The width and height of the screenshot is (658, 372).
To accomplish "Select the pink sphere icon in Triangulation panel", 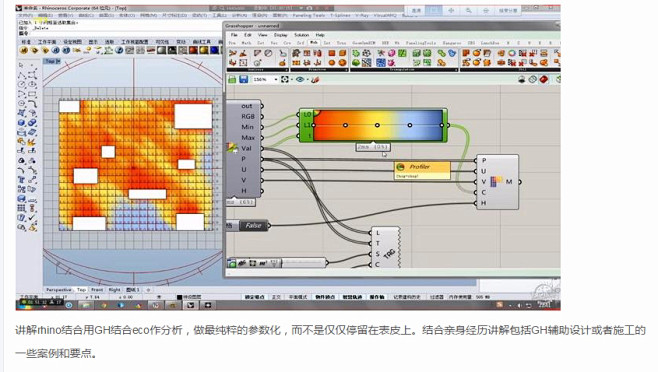I will pos(392,53).
